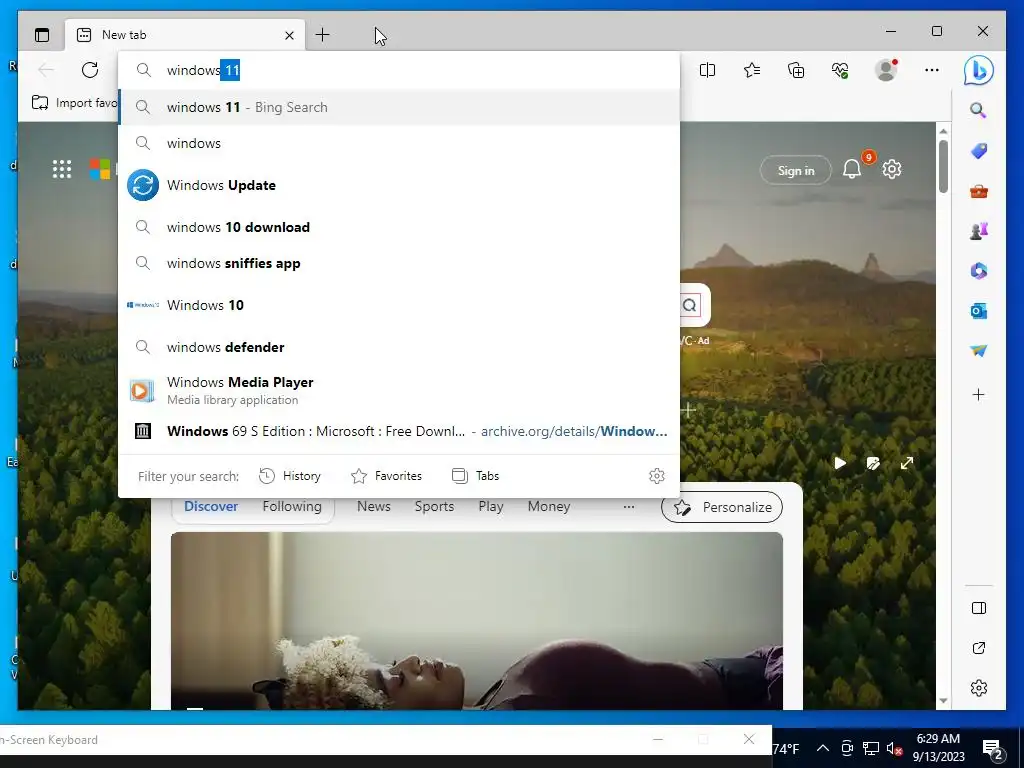Toggle split screen view

707,70
